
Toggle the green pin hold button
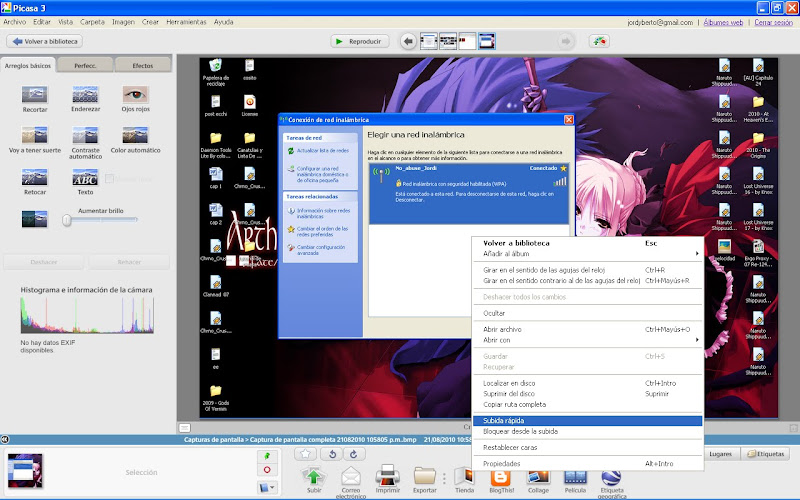pyautogui.click(x=267, y=456)
